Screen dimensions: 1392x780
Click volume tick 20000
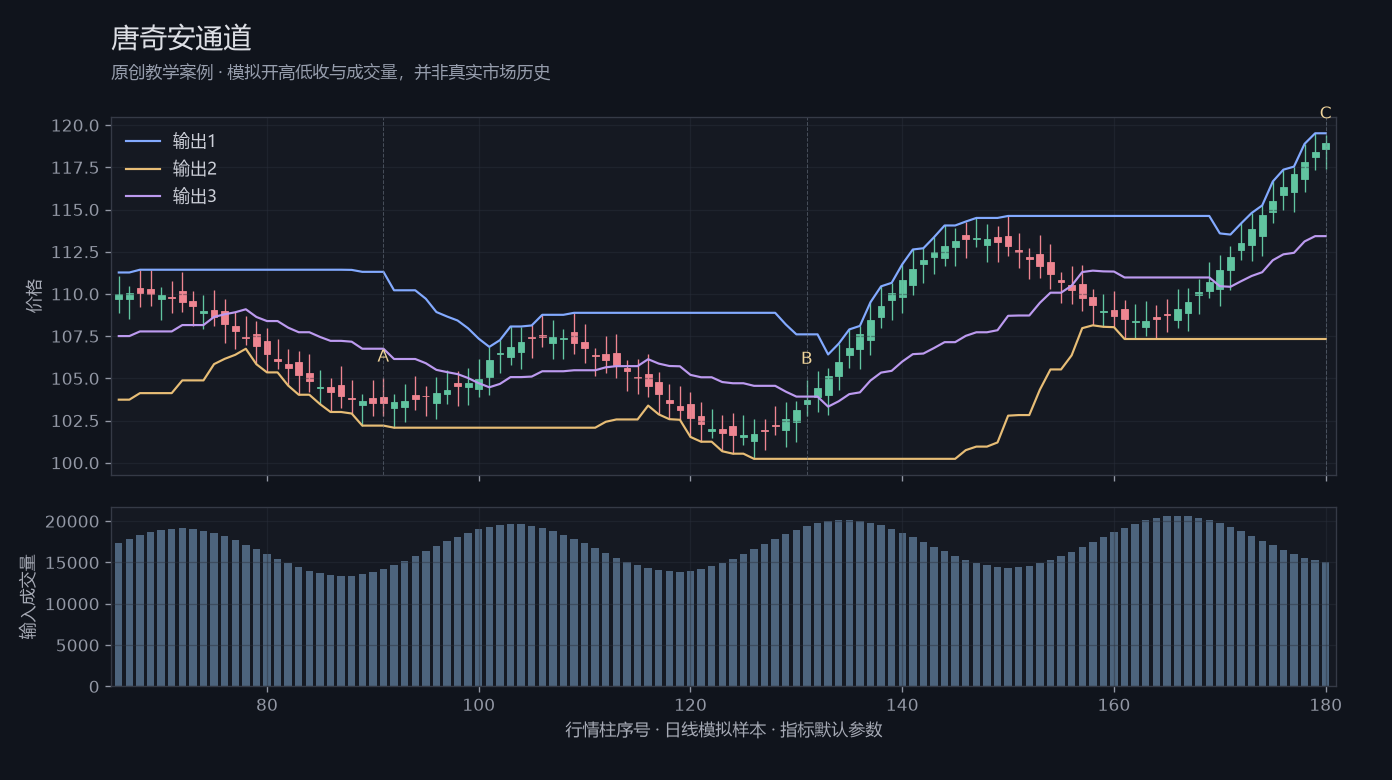coord(73,522)
